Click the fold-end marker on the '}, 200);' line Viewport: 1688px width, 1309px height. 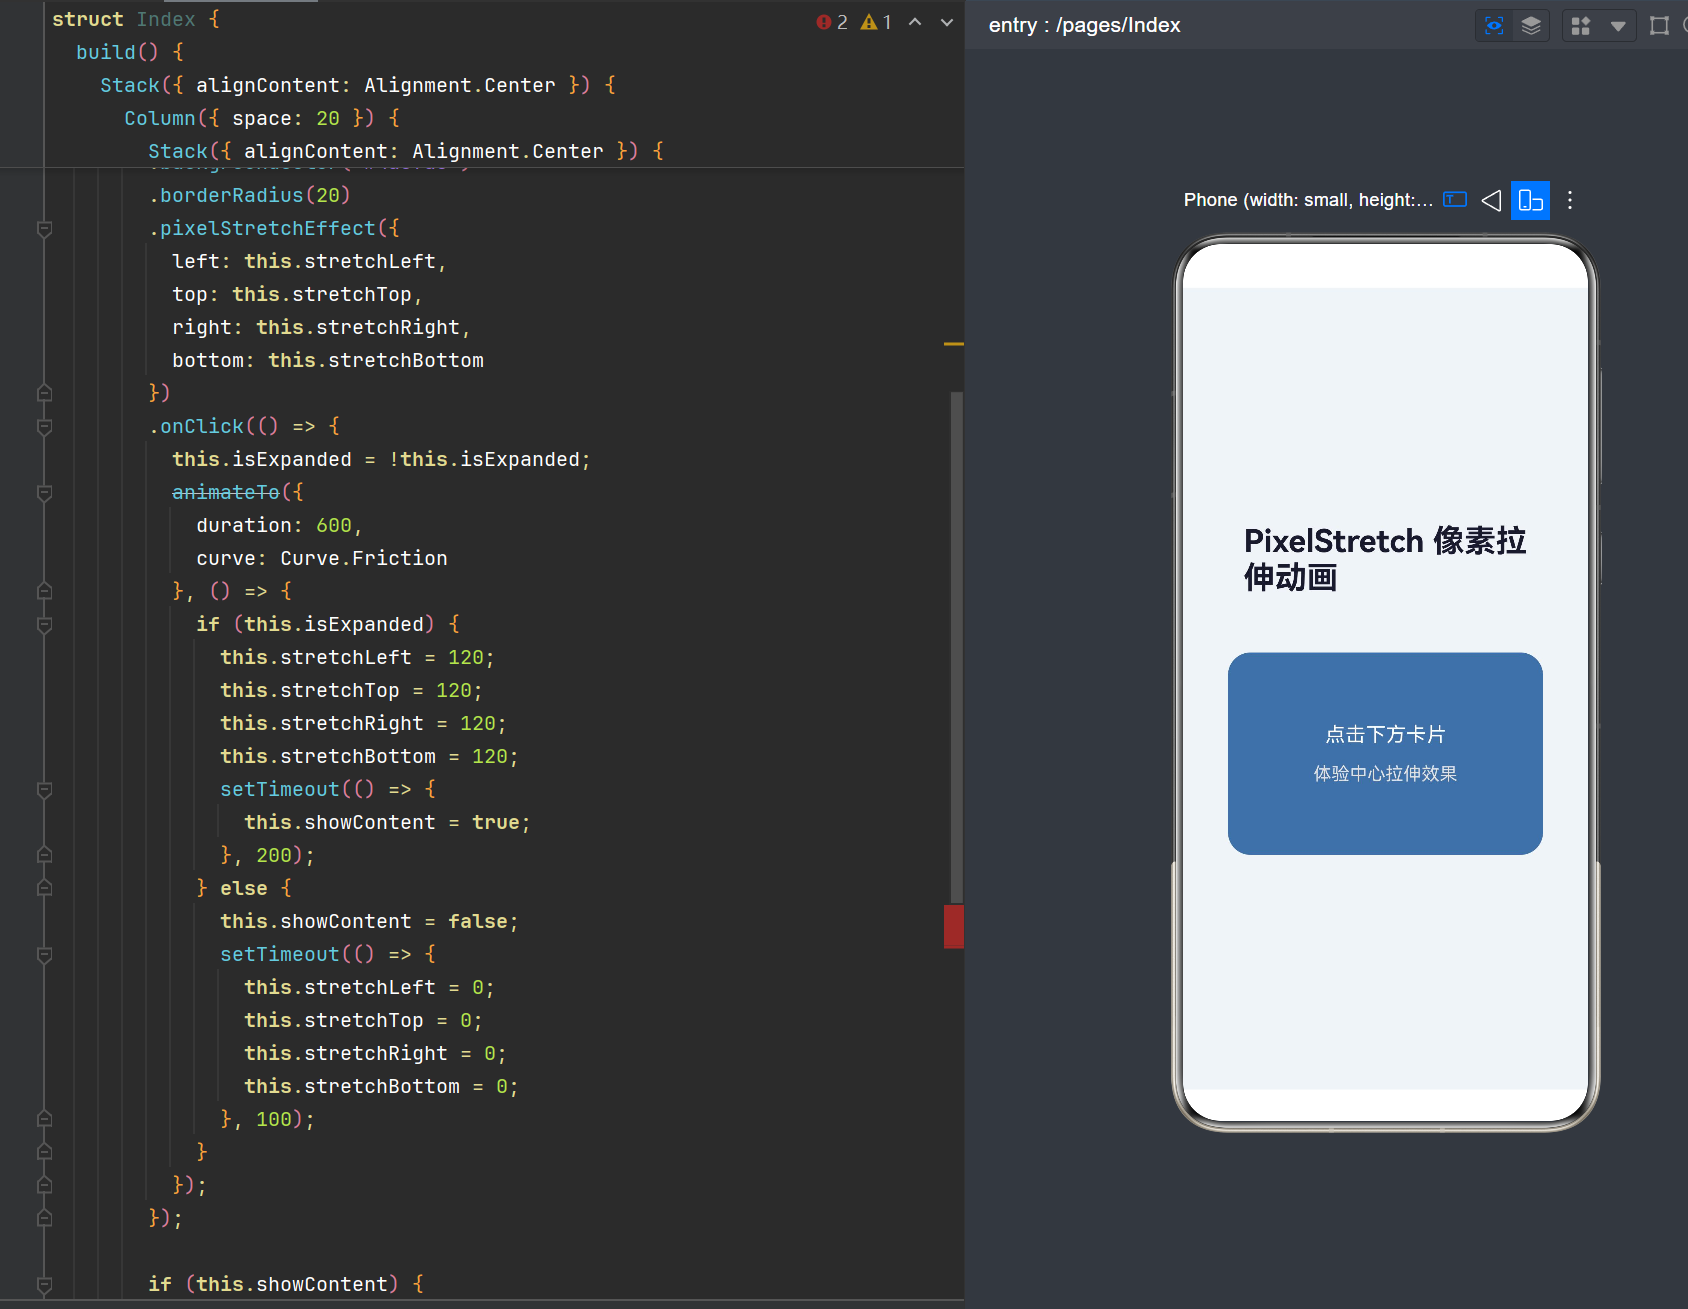[x=44, y=855]
